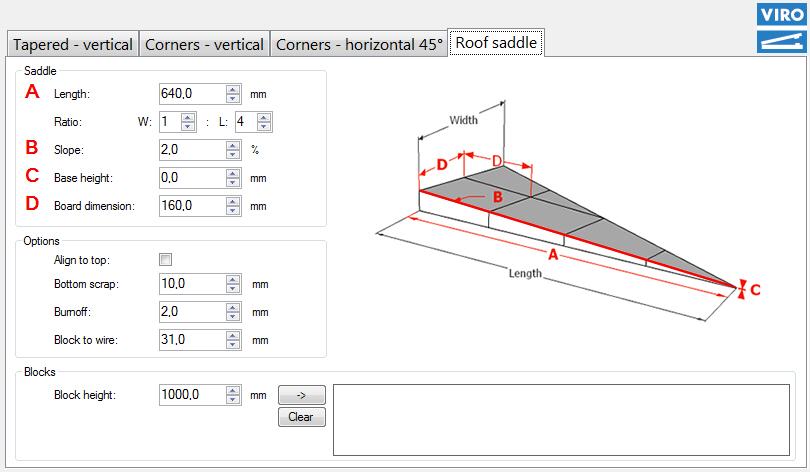Open the Corners - vertical tab
This screenshot has width=810, height=472.
(204, 45)
